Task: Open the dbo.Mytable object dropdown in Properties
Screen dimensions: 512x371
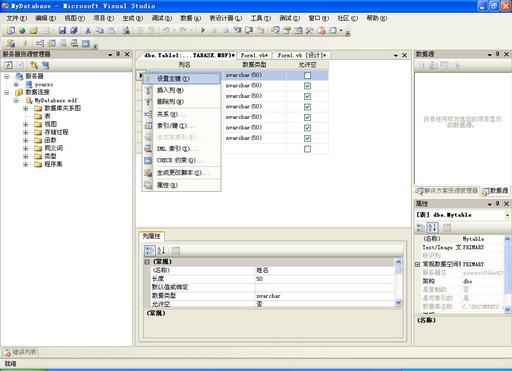Action: [507, 215]
